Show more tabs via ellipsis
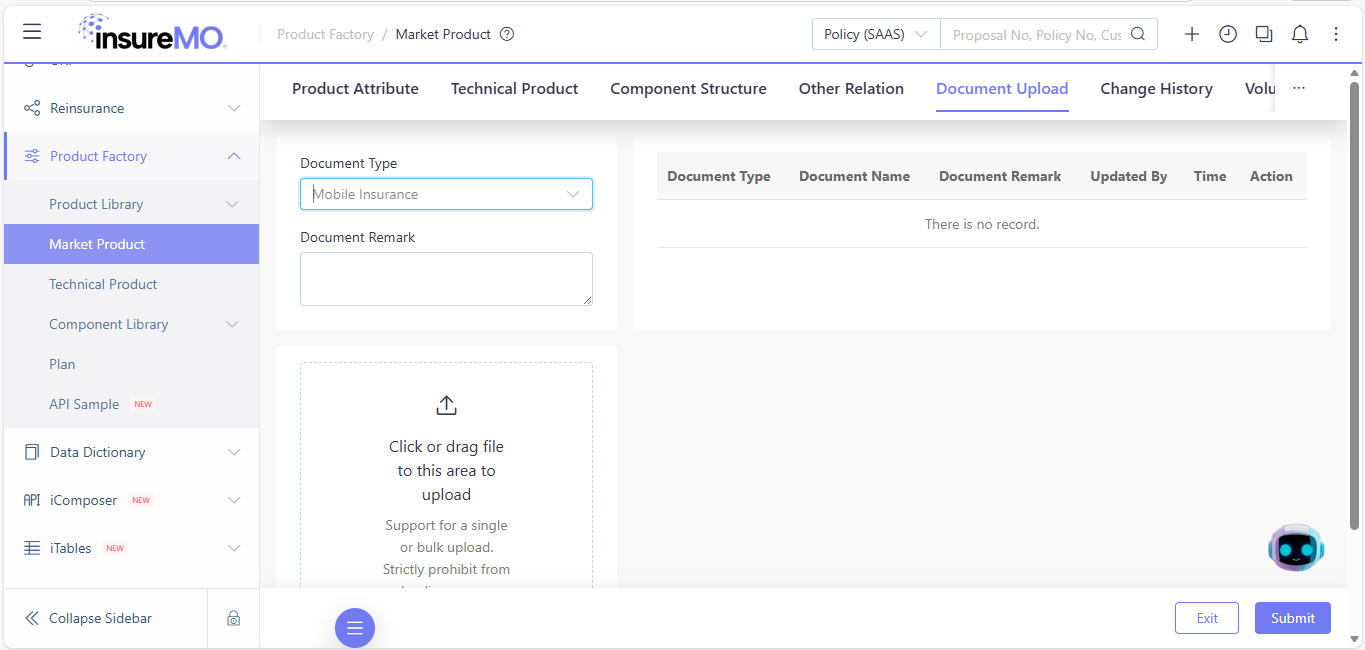 [1299, 88]
